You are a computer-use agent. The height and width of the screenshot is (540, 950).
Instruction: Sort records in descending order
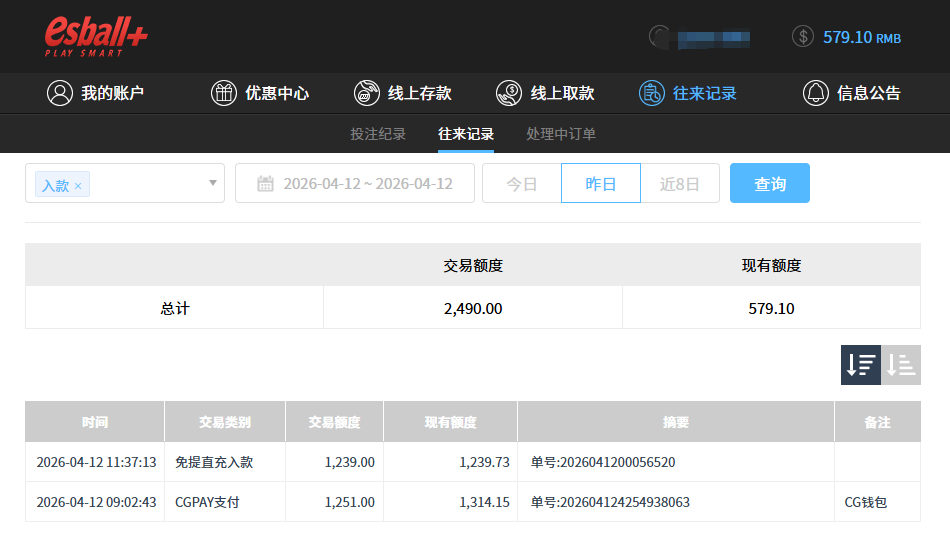coord(860,365)
